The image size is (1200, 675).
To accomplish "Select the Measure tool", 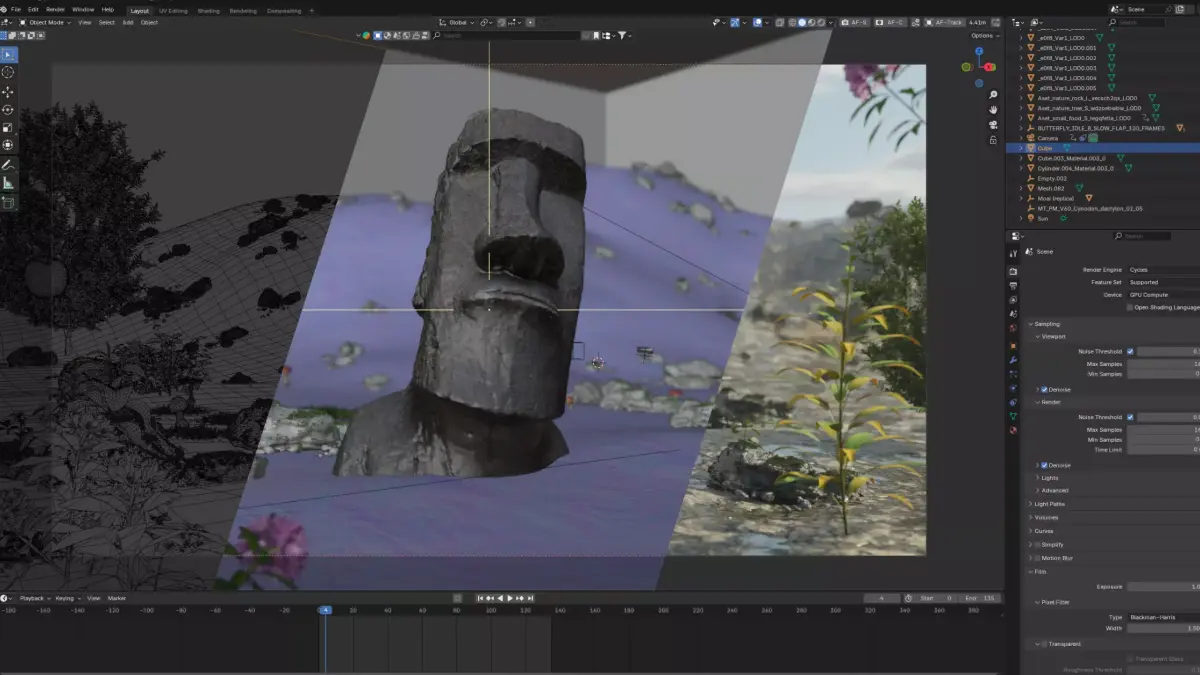I will pyautogui.click(x=8, y=183).
